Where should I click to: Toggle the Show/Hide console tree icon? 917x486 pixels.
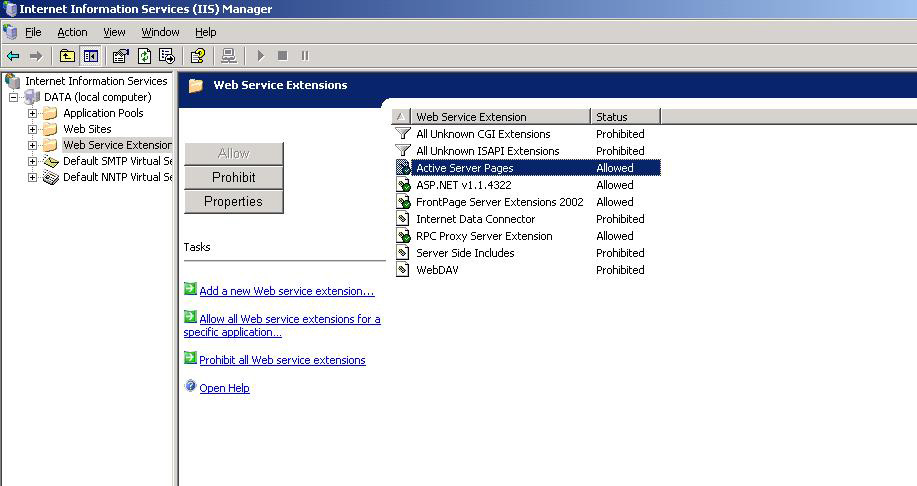91,56
